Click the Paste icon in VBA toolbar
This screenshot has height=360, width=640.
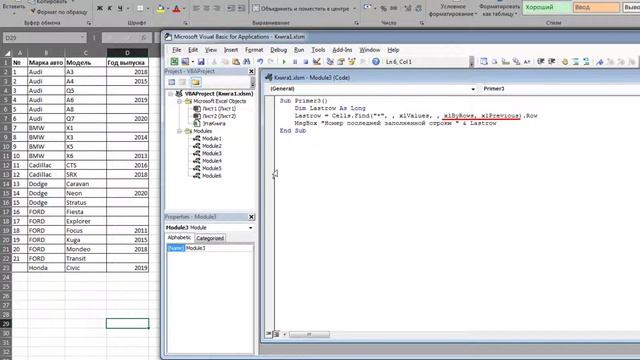[x=236, y=62]
